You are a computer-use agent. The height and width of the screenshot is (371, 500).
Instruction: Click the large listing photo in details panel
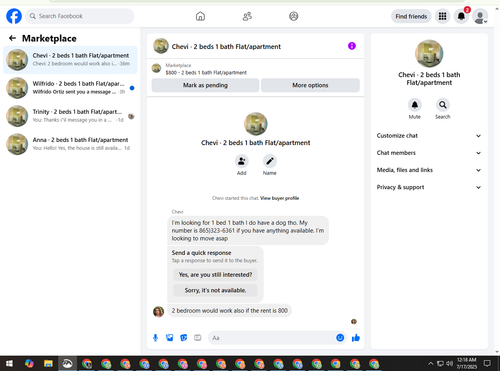[429, 54]
